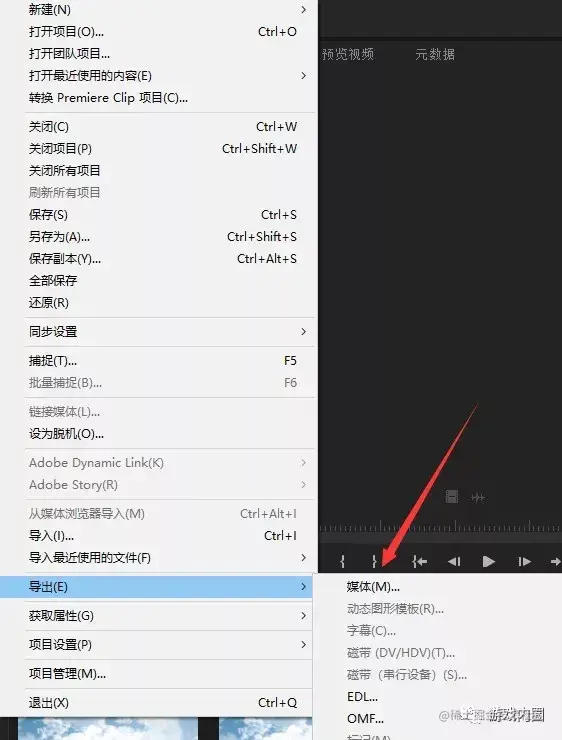This screenshot has height=740, width=562.
Task: Step back one frame
Action: 454,562
